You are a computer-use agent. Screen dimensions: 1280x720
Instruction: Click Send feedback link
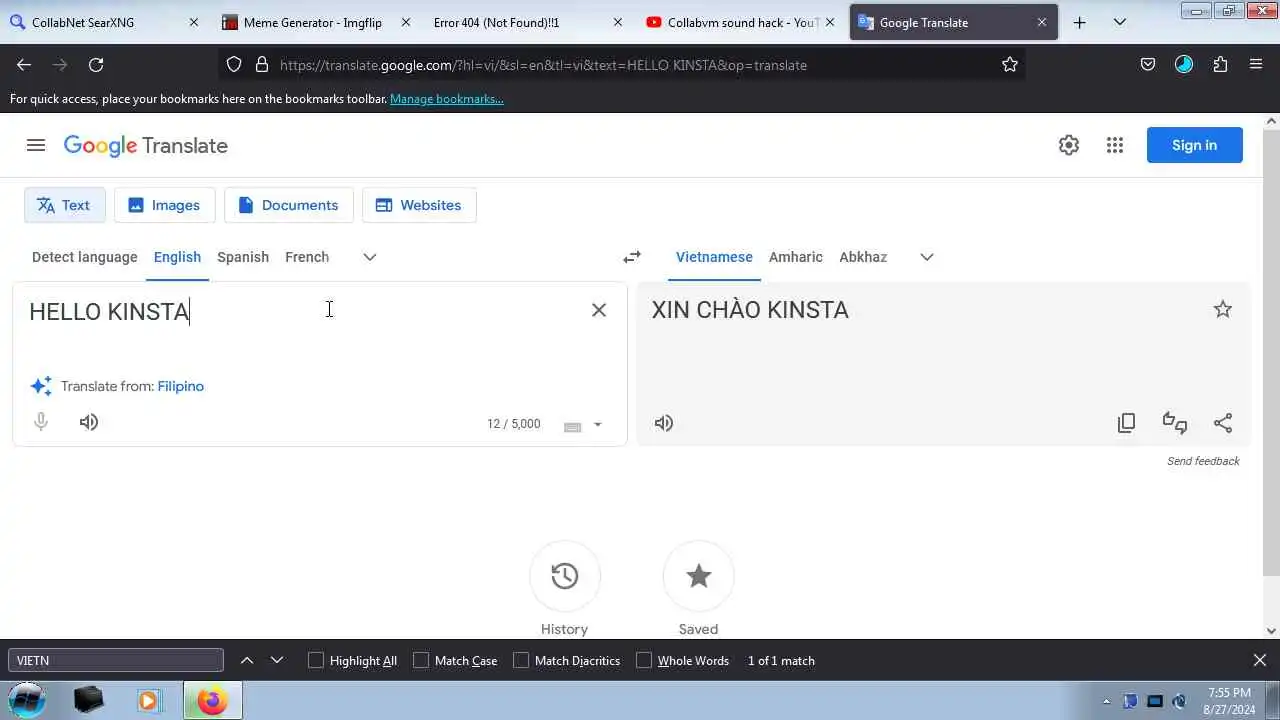click(1203, 461)
